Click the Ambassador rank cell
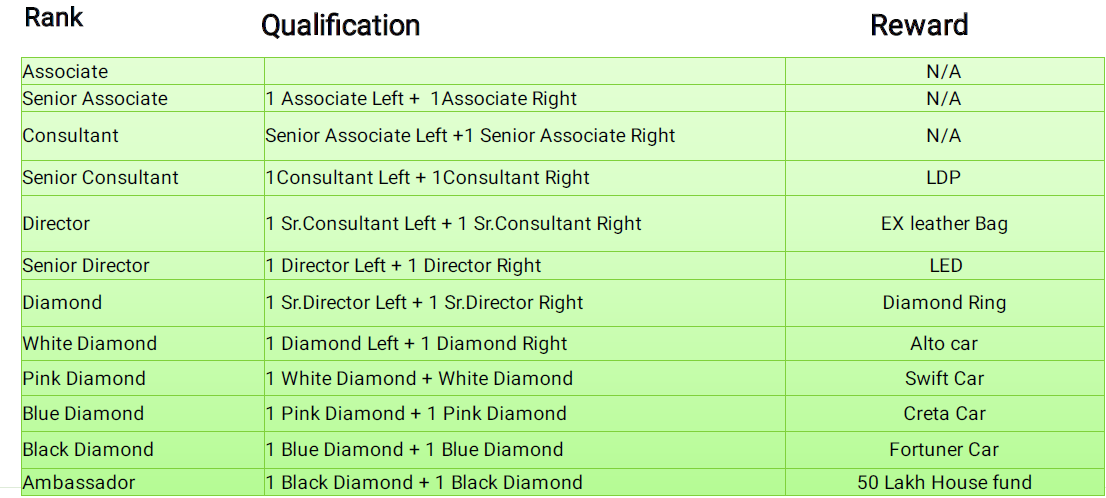The height and width of the screenshot is (498, 1106). pos(79,483)
